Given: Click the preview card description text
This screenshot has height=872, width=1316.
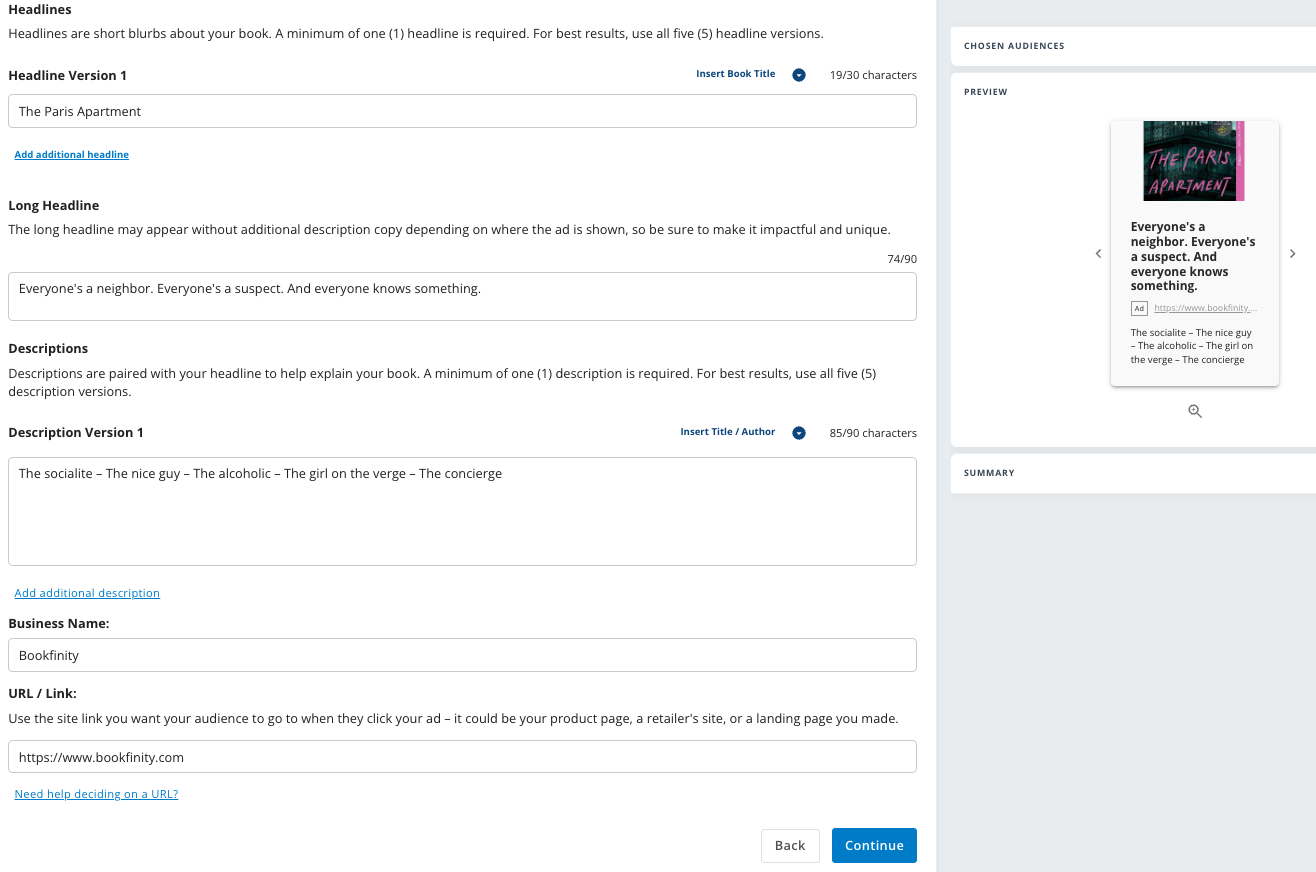Looking at the screenshot, I should [1192, 346].
